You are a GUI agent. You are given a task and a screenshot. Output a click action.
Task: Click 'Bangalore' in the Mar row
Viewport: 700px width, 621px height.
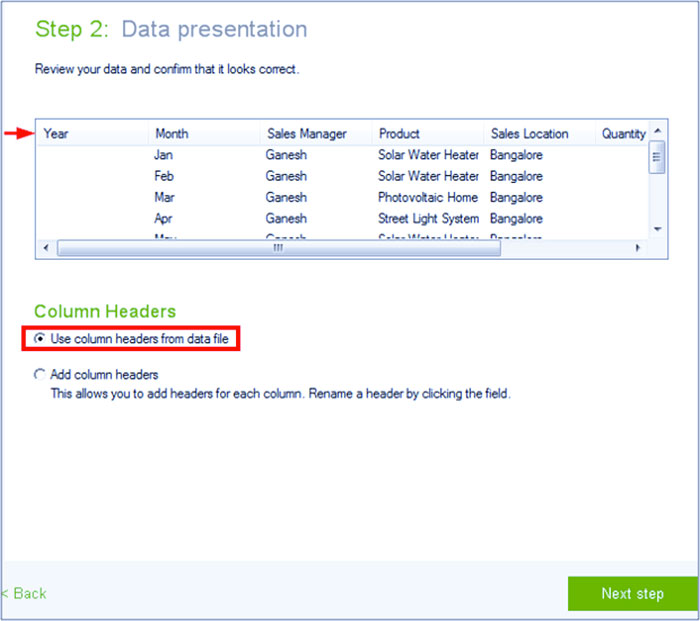[x=516, y=197]
